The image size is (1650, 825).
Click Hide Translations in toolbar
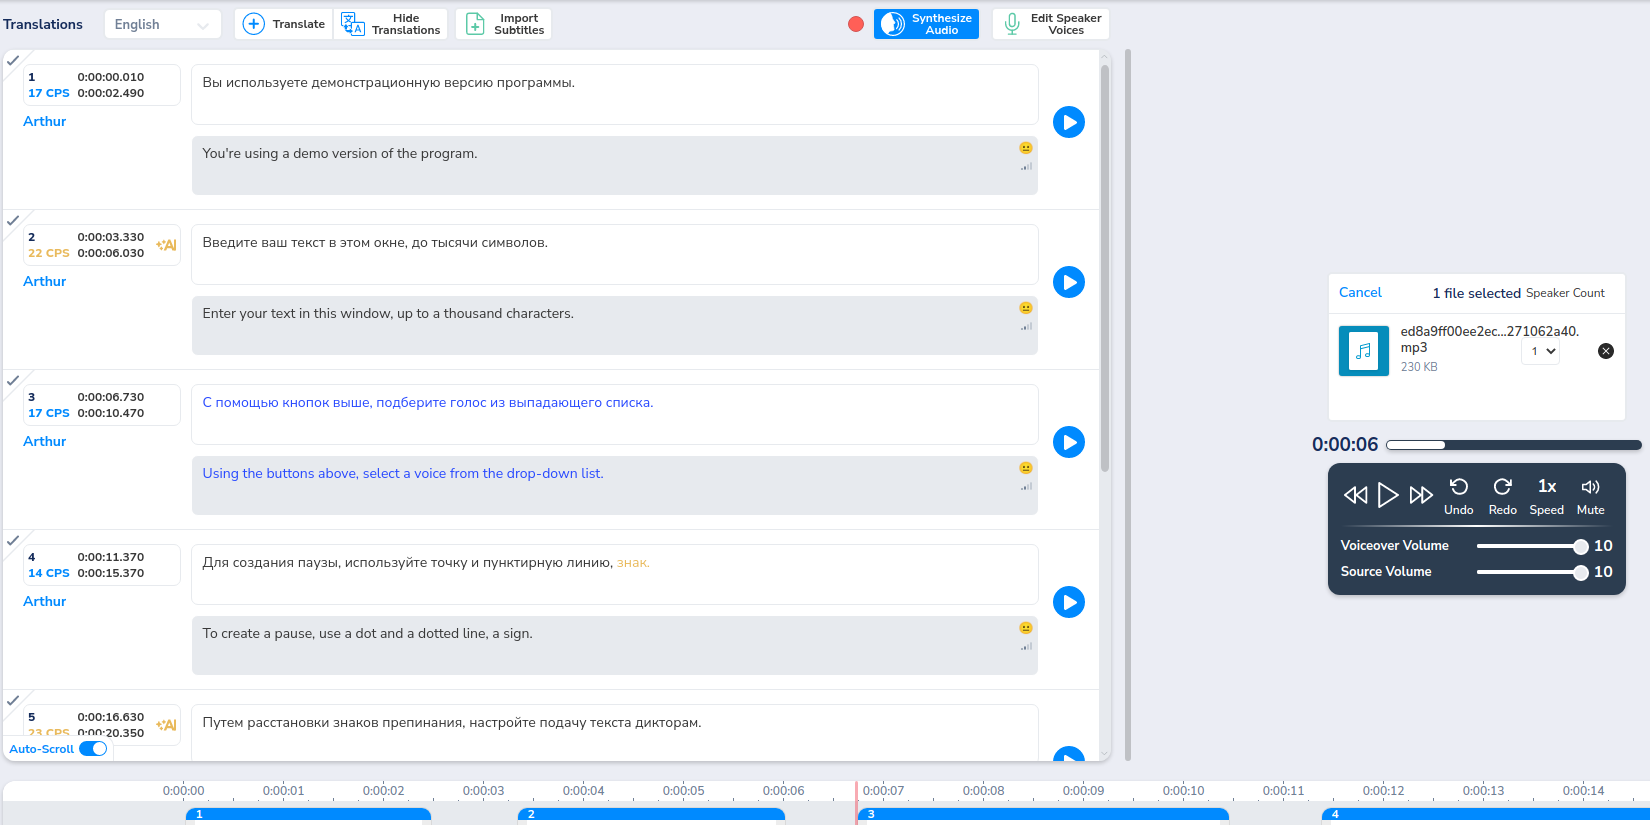[x=391, y=24]
